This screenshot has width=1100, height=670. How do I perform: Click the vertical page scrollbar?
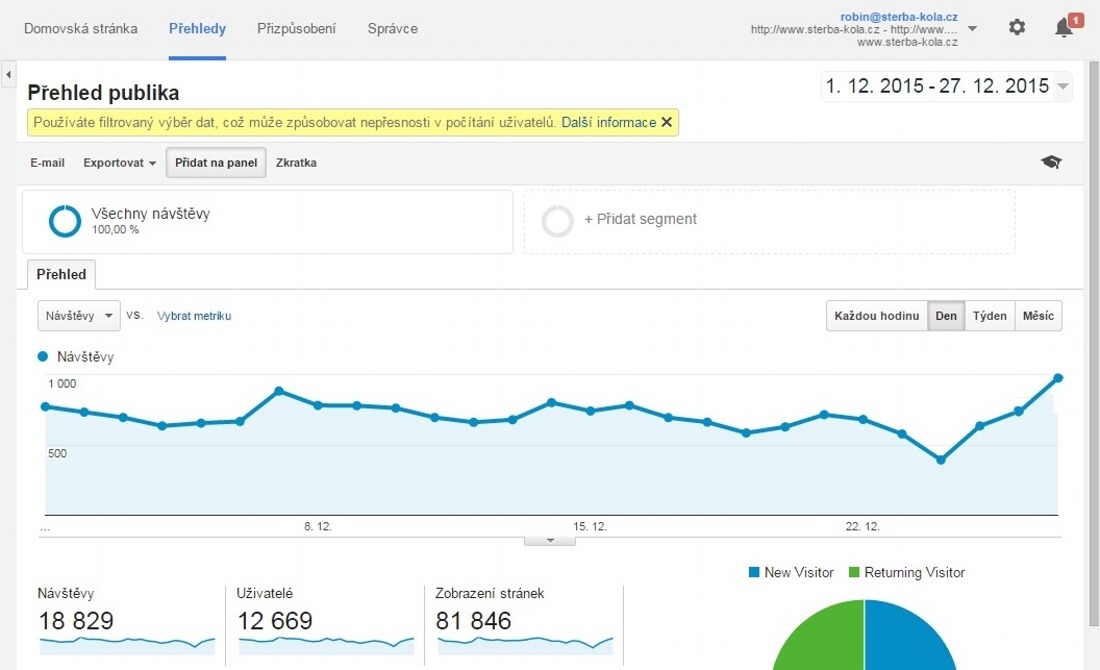(1094, 344)
